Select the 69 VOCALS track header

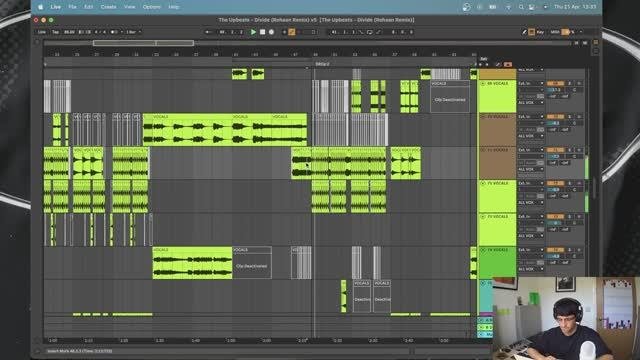tap(497, 96)
